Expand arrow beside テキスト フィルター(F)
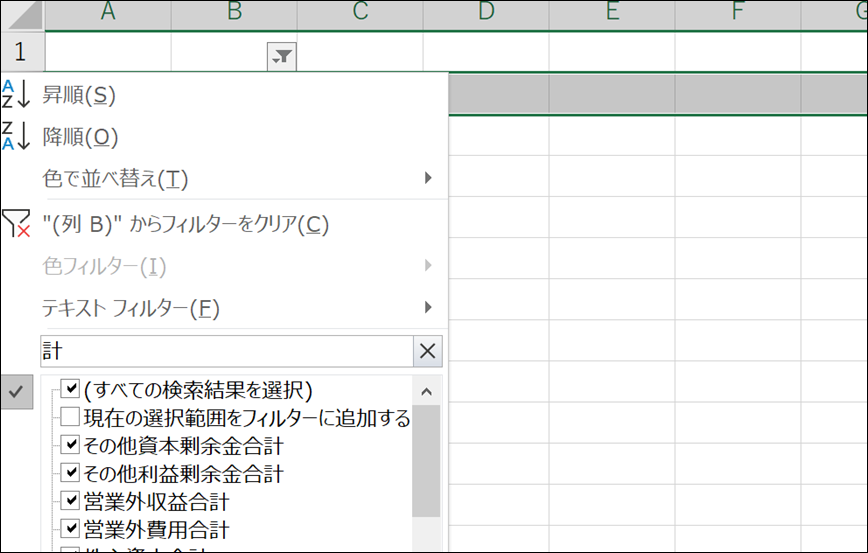The image size is (868, 553). pyautogui.click(x=428, y=307)
